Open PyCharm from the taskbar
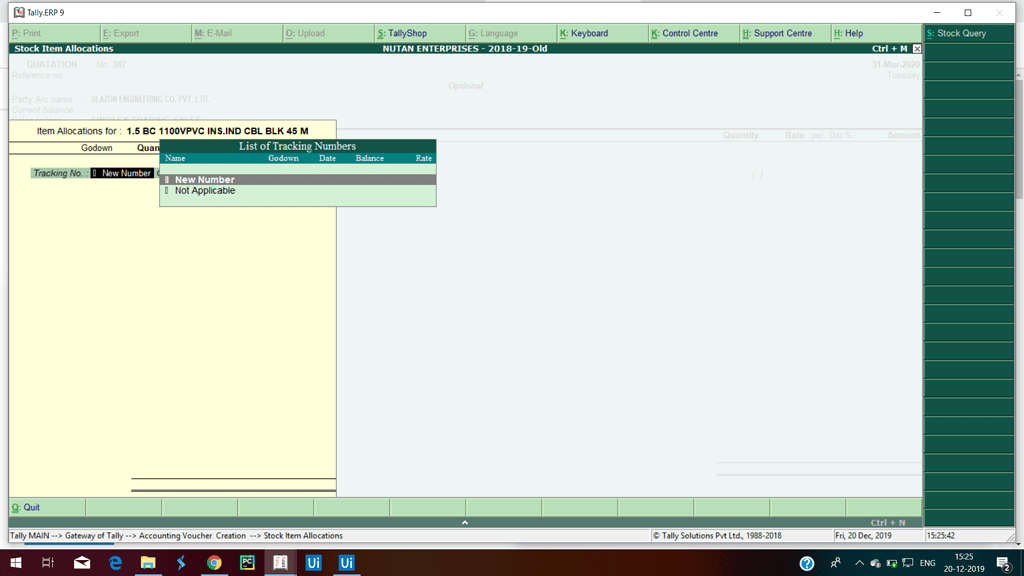The width and height of the screenshot is (1024, 576). click(x=248, y=562)
